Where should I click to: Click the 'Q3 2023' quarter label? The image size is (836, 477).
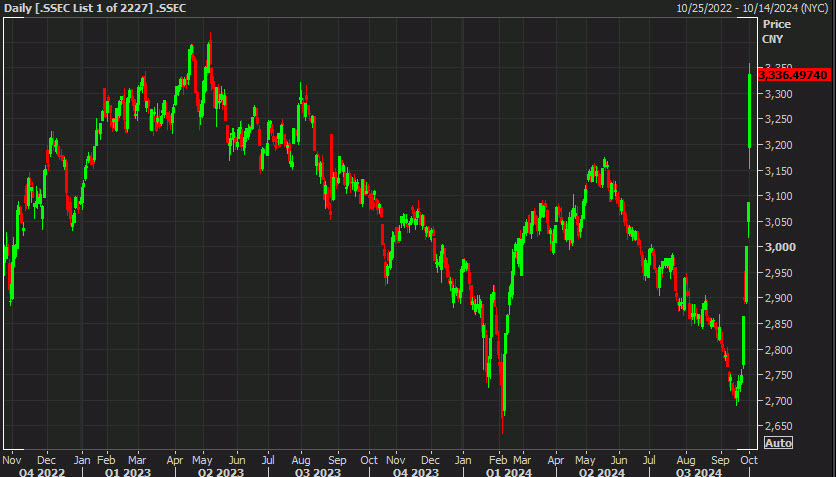[318, 472]
